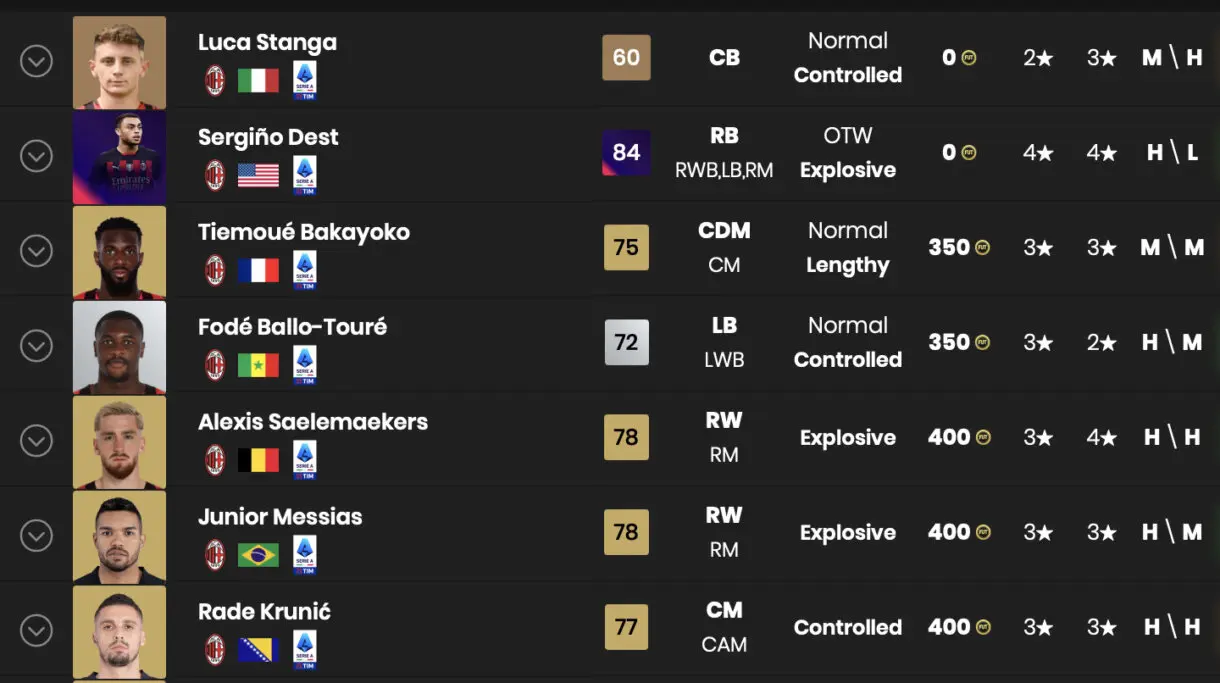Screen dimensions: 1220x683
Task: Click Brazil flag under Junior Messias
Action: point(258,555)
